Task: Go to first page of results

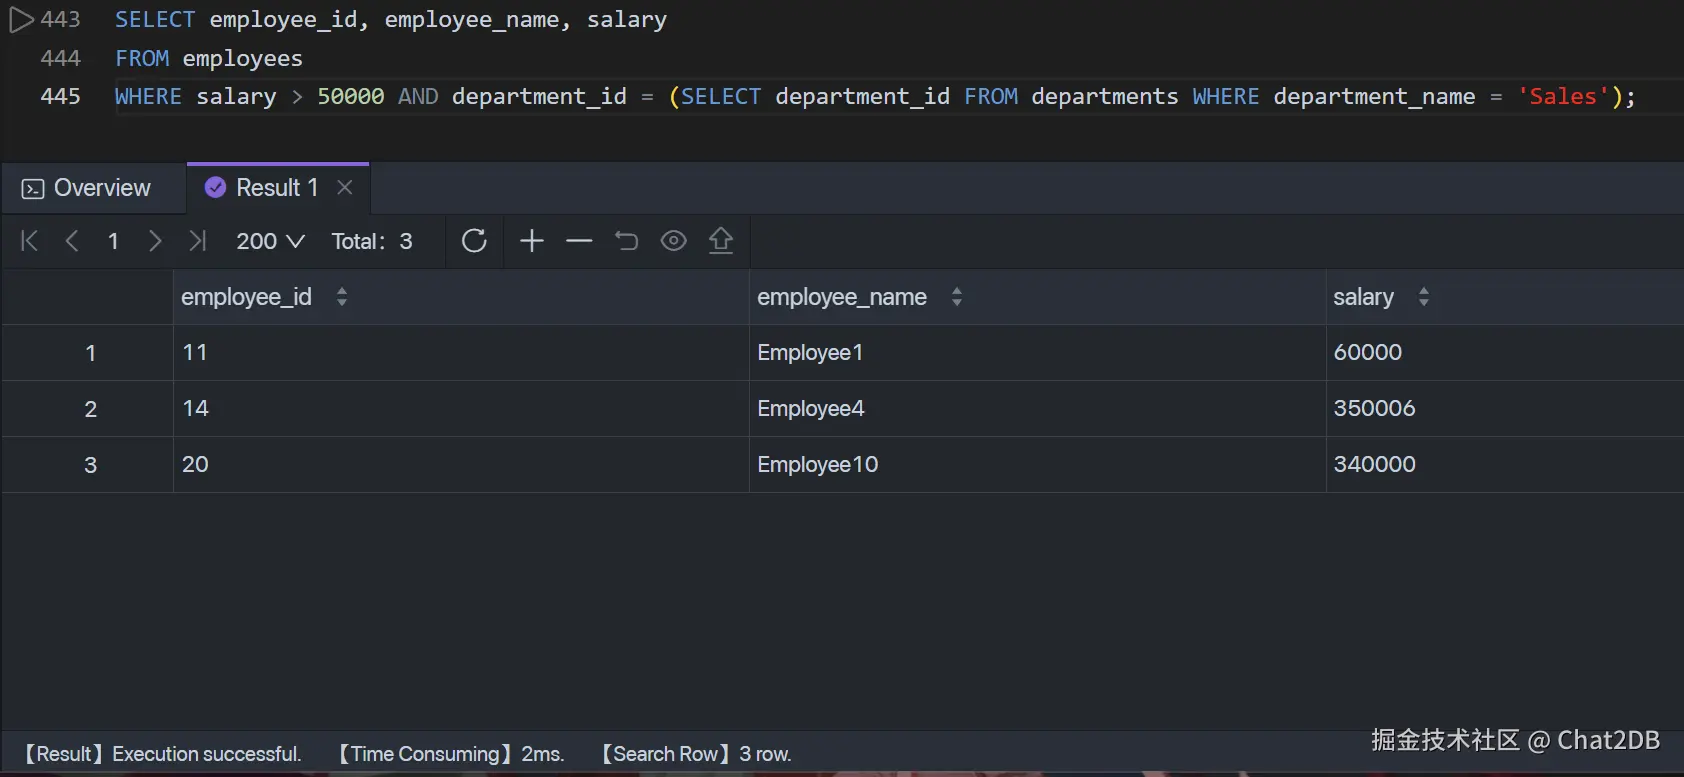Action: [30, 241]
